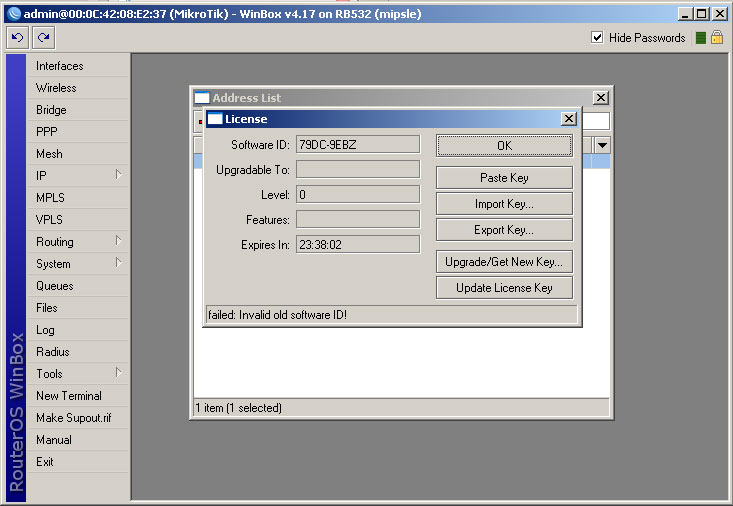Open the Radius menu
Image resolution: width=733 pixels, height=506 pixels.
(78, 352)
